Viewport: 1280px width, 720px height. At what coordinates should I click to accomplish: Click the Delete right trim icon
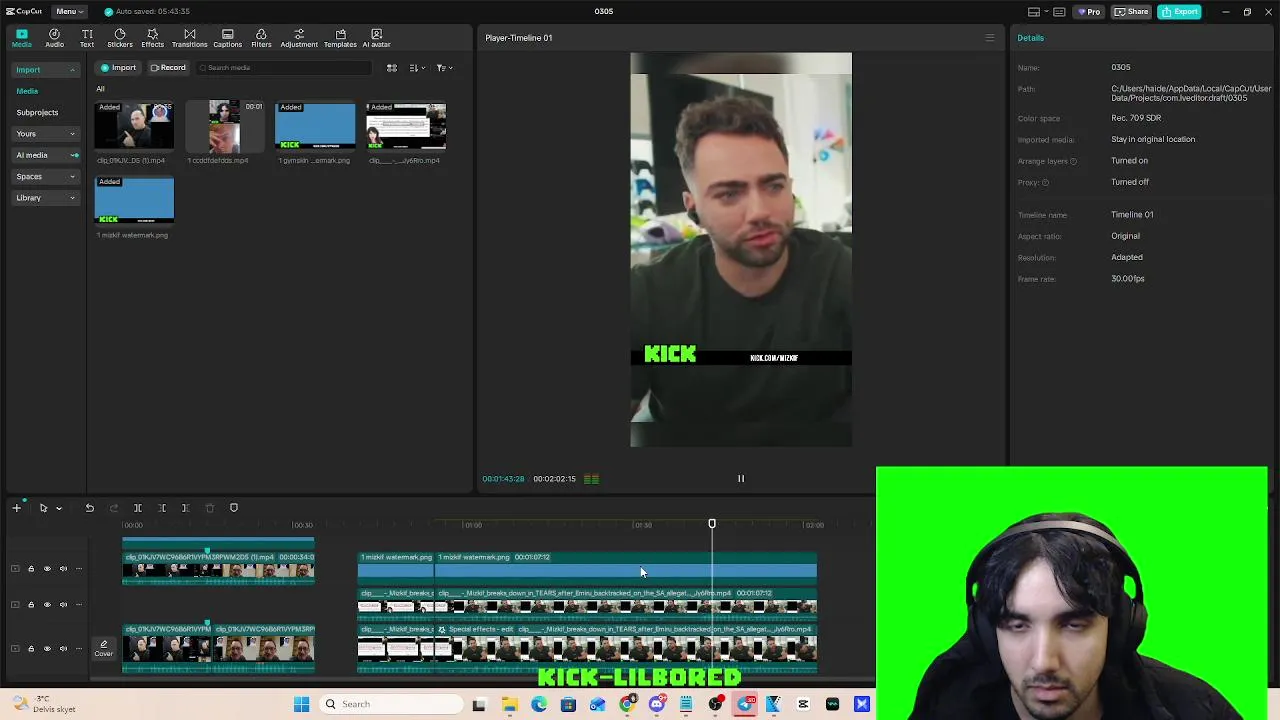[185, 508]
